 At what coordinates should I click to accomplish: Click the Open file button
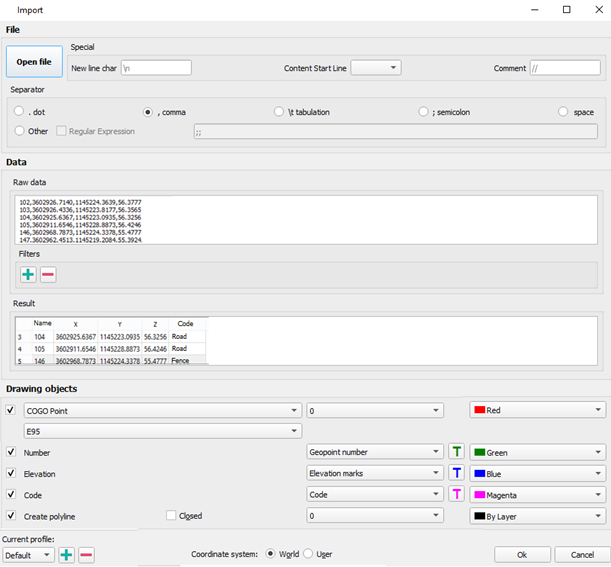click(x=33, y=61)
